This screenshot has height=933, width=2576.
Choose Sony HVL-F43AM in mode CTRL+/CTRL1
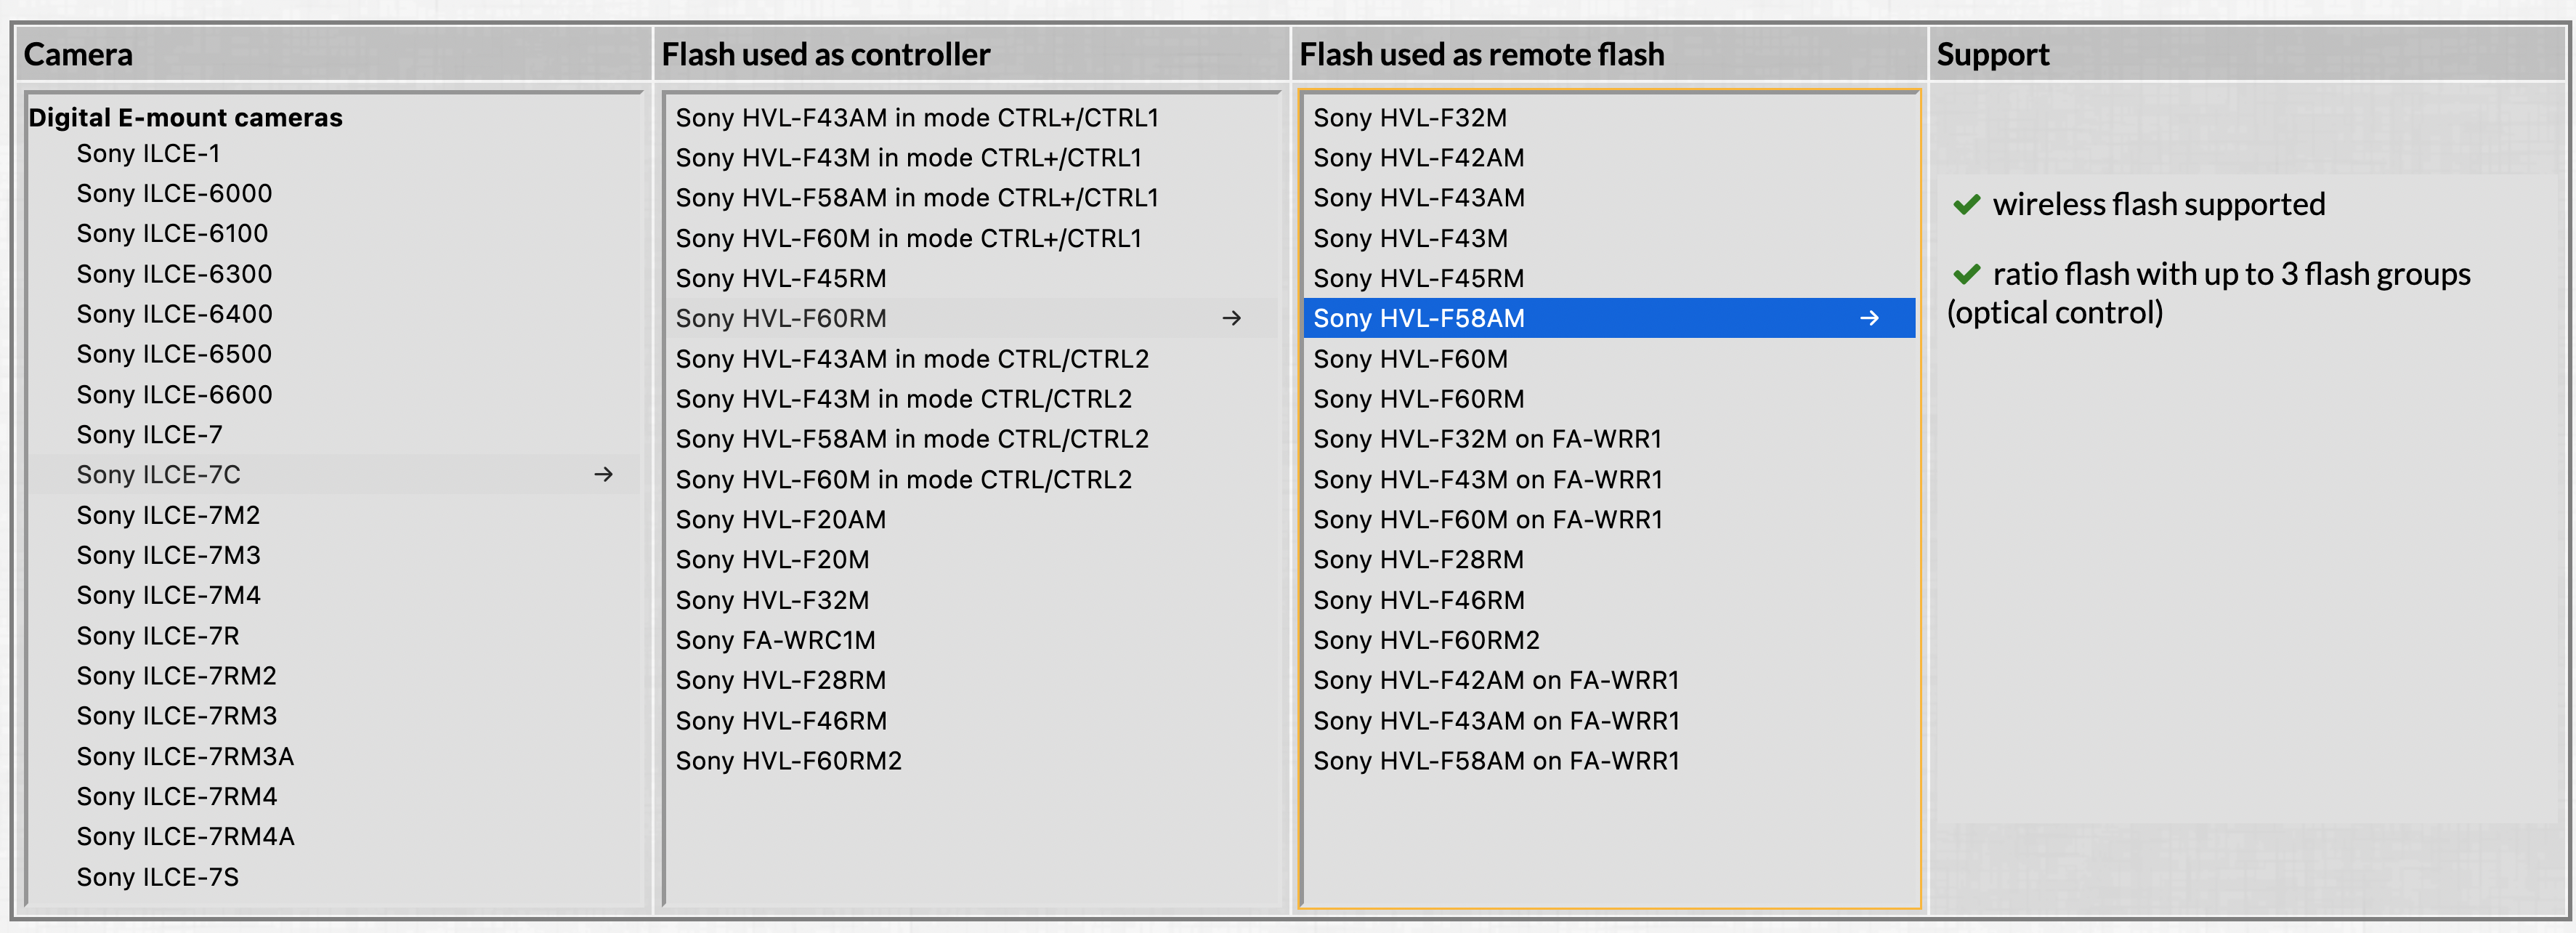click(x=916, y=118)
